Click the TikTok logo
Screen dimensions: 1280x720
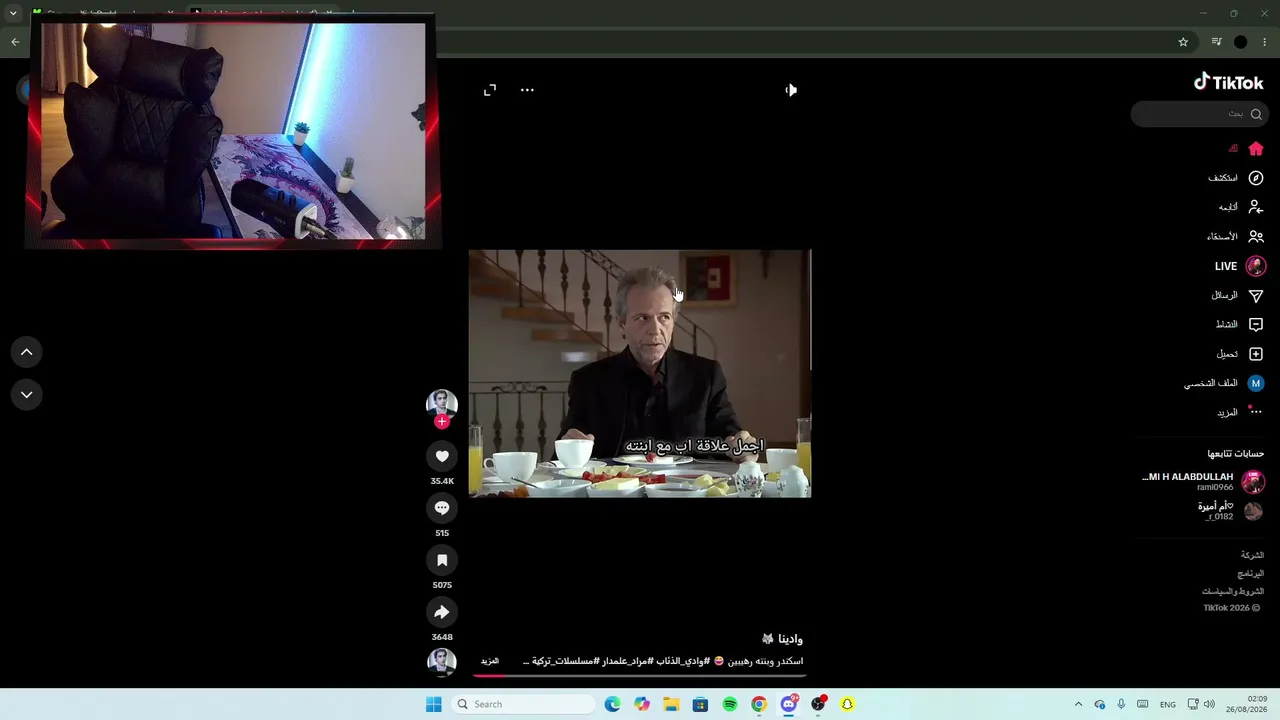click(x=1229, y=83)
